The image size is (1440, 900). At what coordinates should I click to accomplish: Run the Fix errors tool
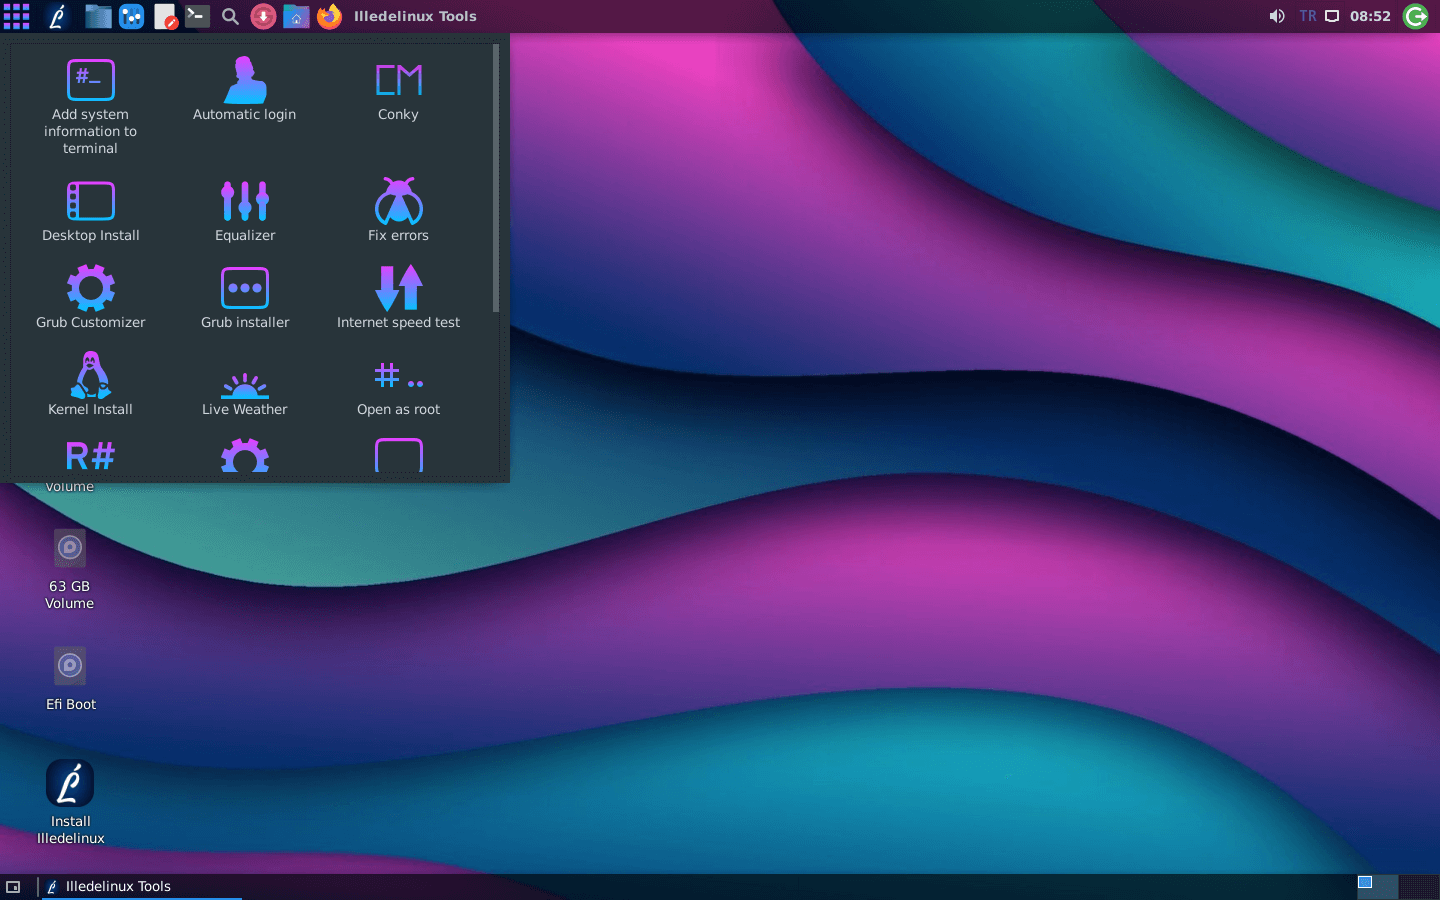coord(398,211)
